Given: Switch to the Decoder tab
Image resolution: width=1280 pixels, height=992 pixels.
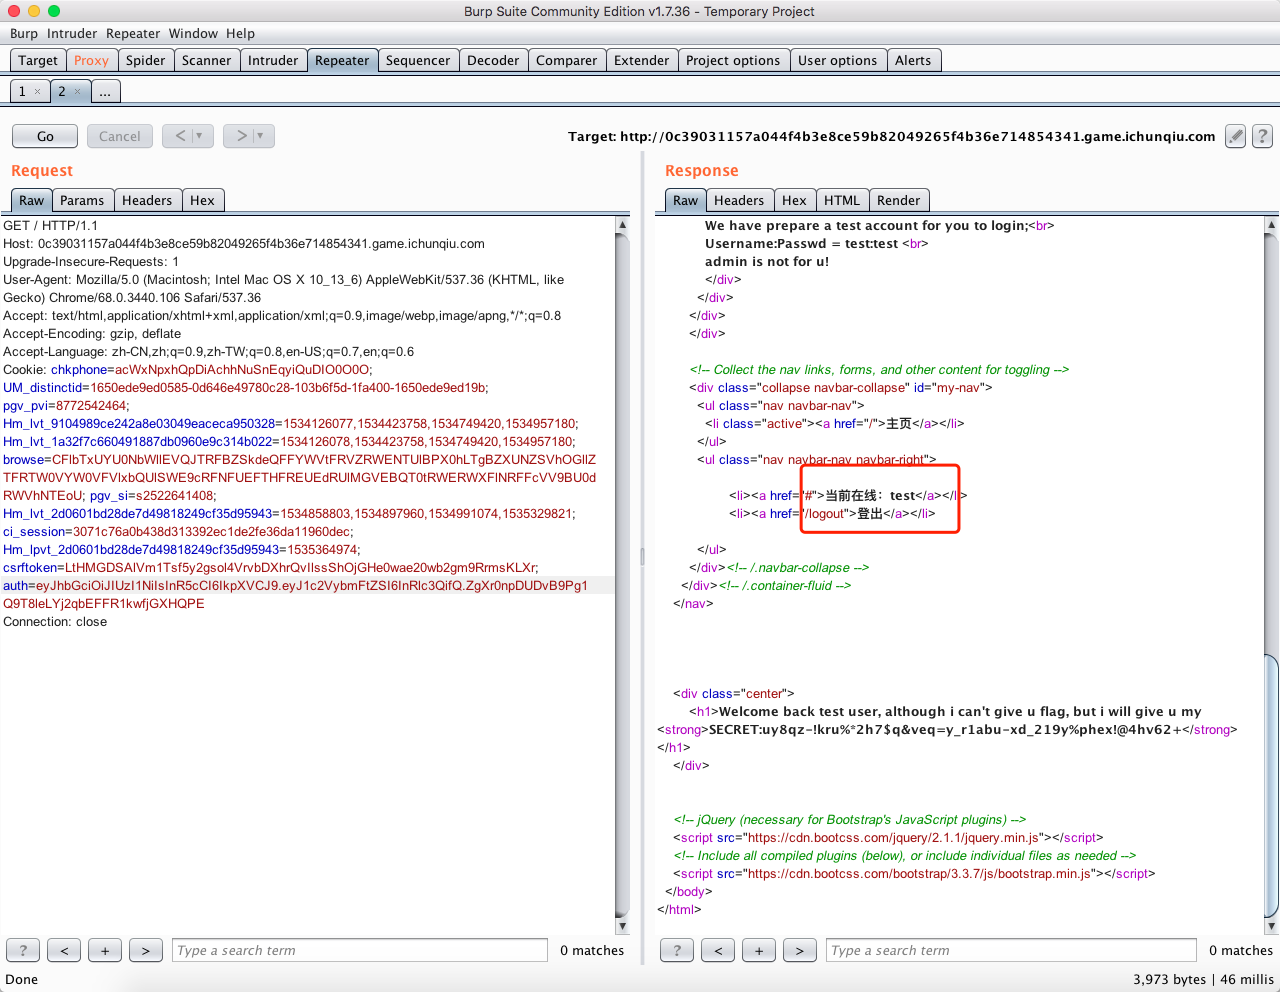Looking at the screenshot, I should 493,60.
